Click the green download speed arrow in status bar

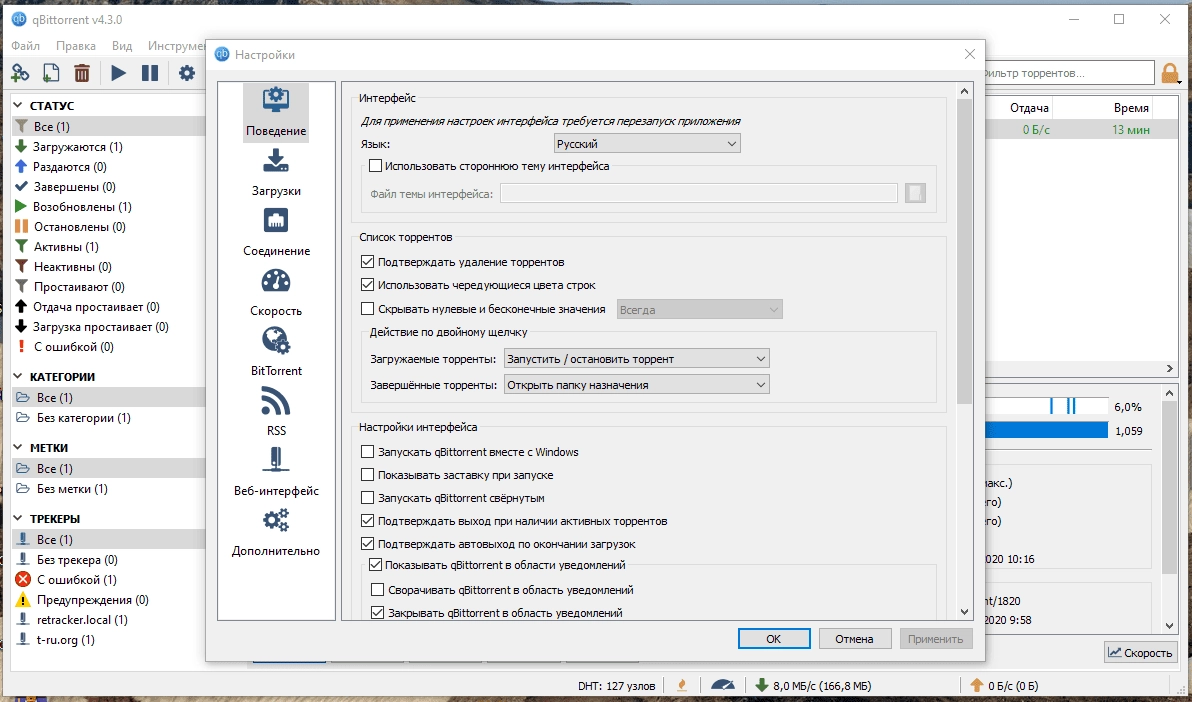[762, 685]
